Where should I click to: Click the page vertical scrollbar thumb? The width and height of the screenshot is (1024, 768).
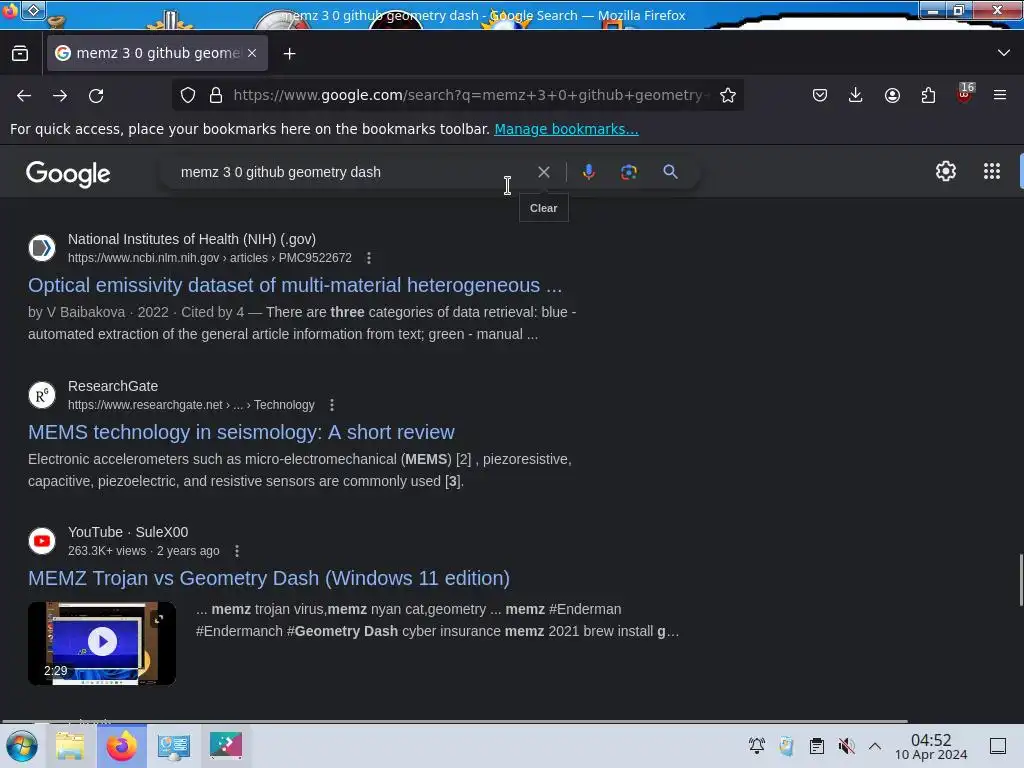tap(1020, 580)
